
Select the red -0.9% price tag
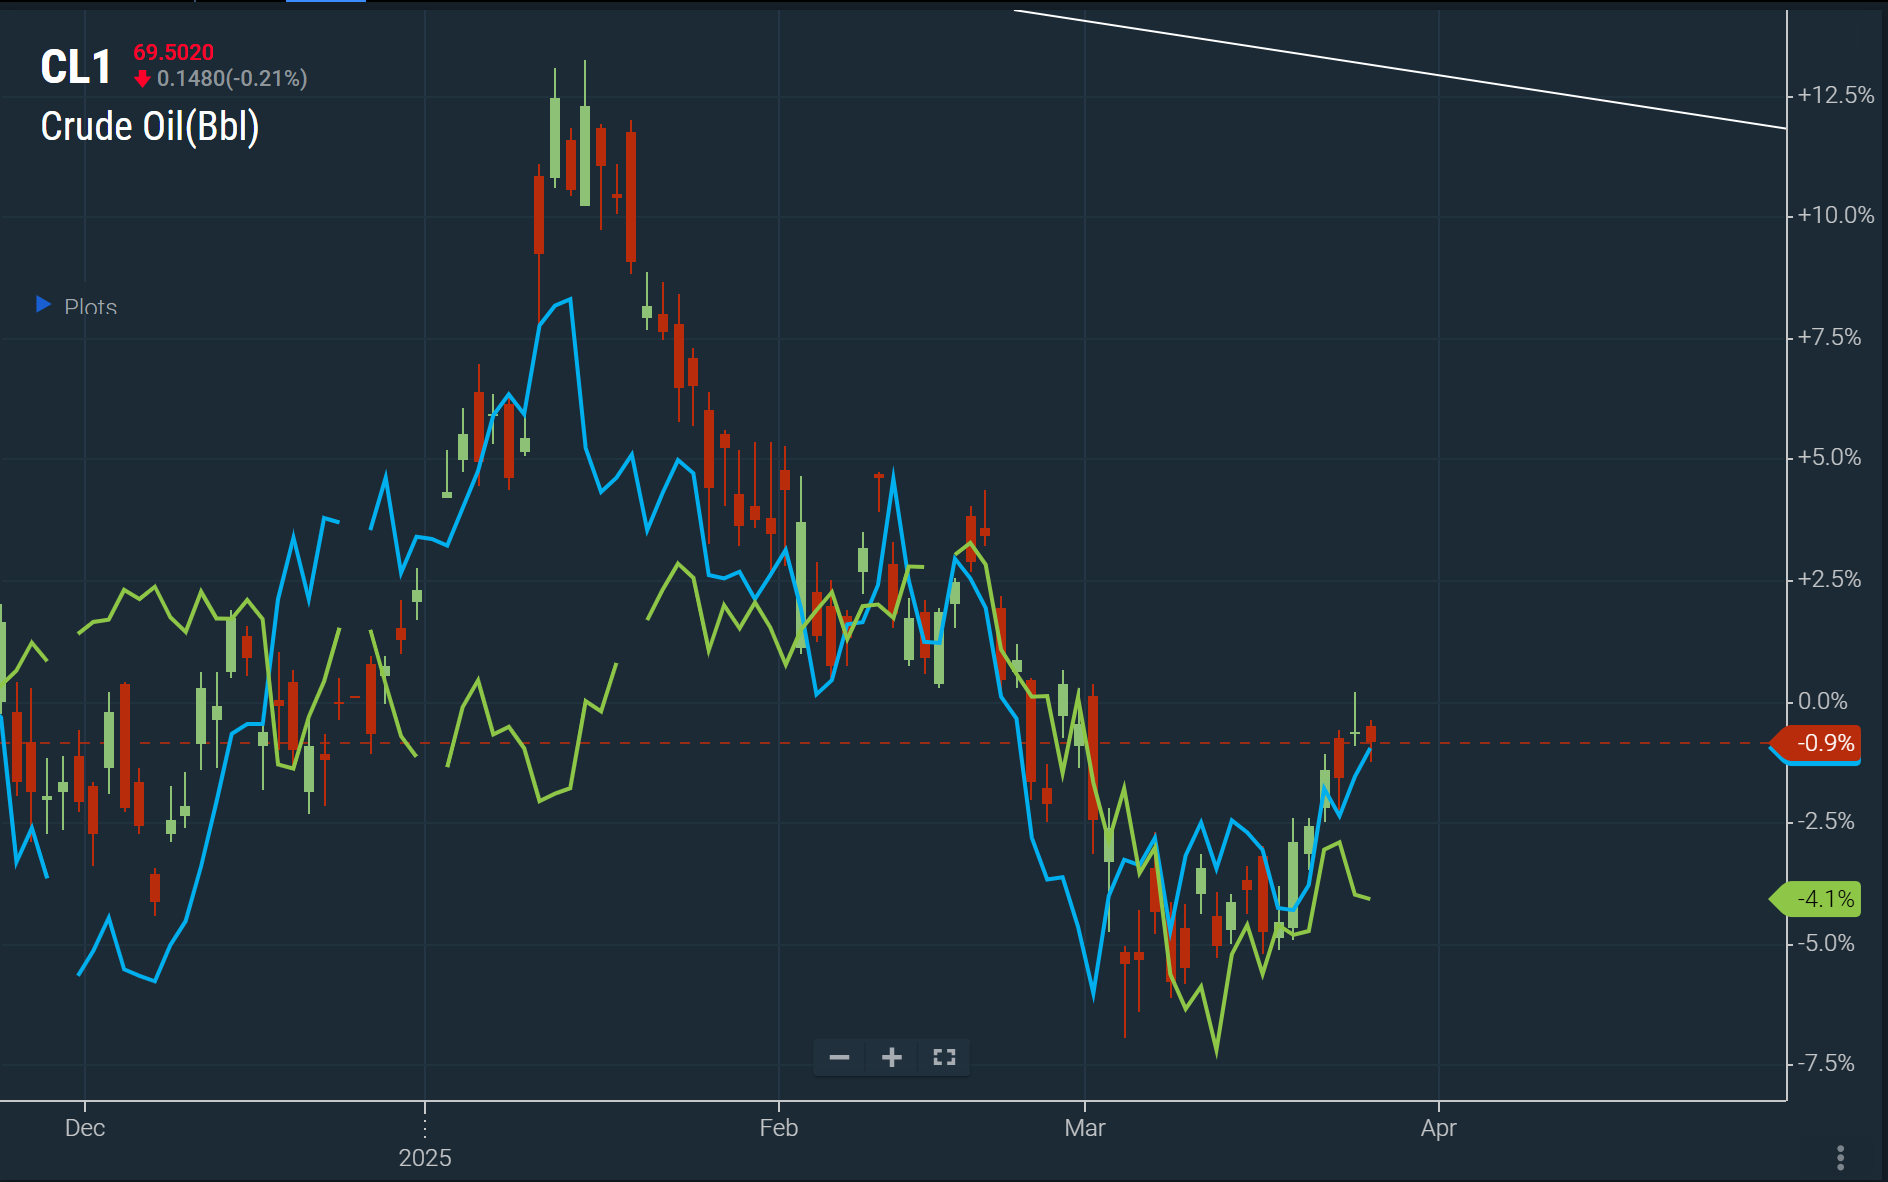click(1820, 743)
